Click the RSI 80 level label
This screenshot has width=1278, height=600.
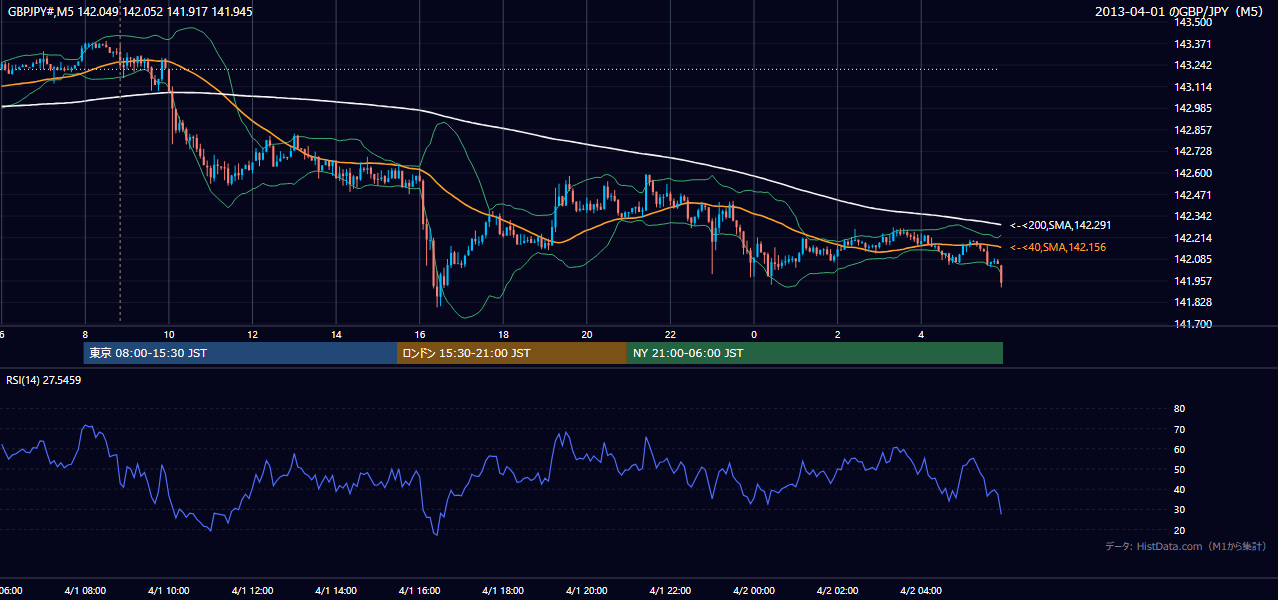pos(1179,409)
